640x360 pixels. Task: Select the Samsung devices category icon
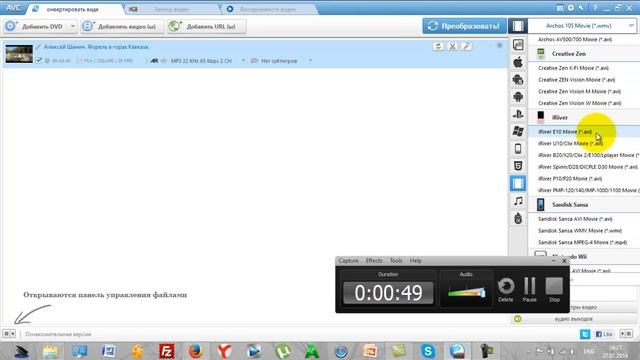tap(518, 80)
